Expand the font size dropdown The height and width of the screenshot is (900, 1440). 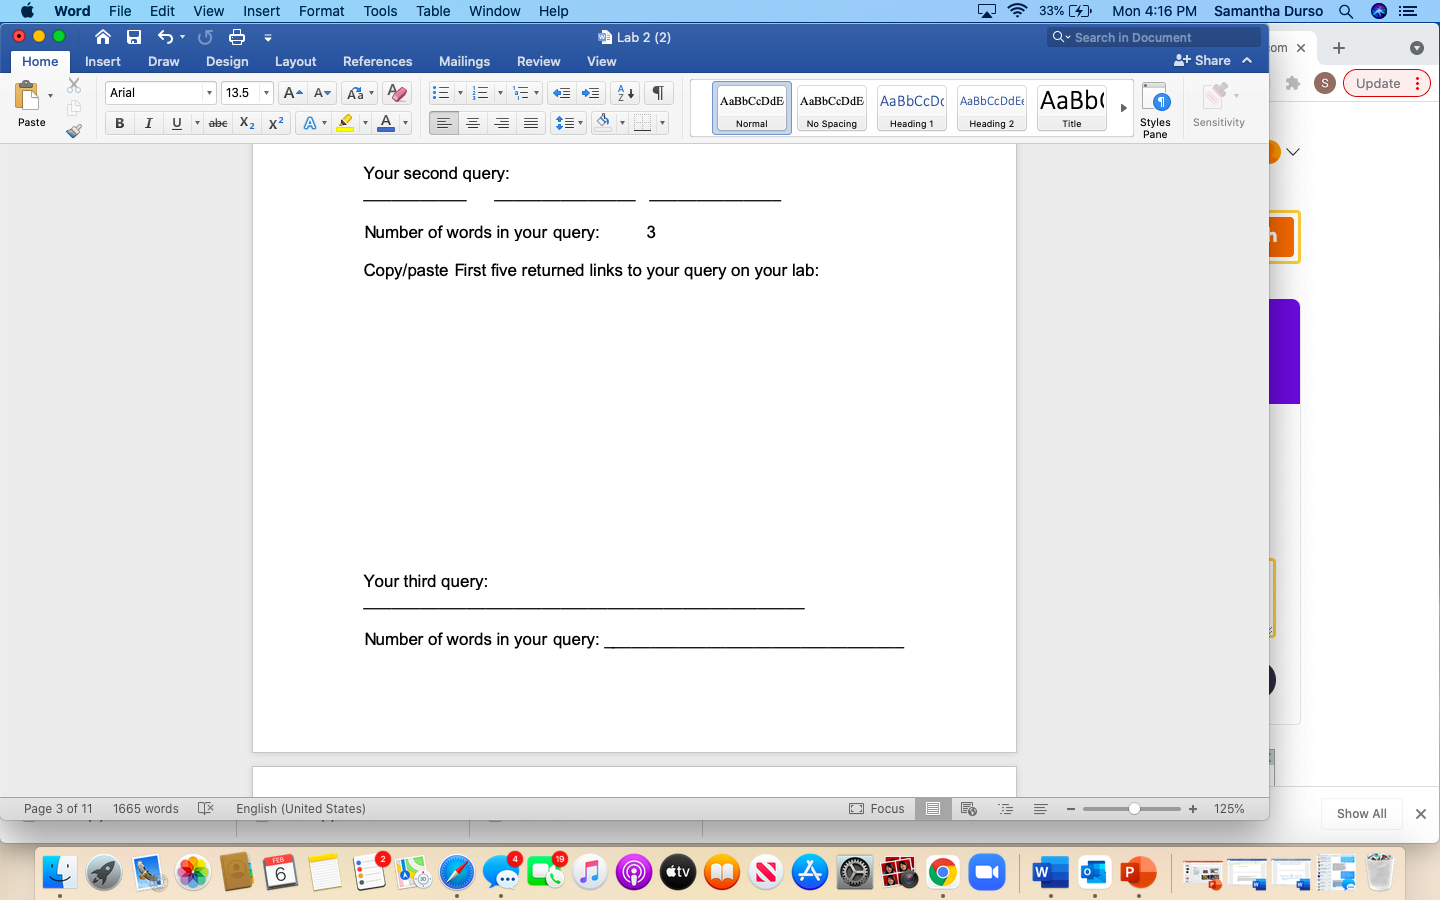pyautogui.click(x=264, y=92)
